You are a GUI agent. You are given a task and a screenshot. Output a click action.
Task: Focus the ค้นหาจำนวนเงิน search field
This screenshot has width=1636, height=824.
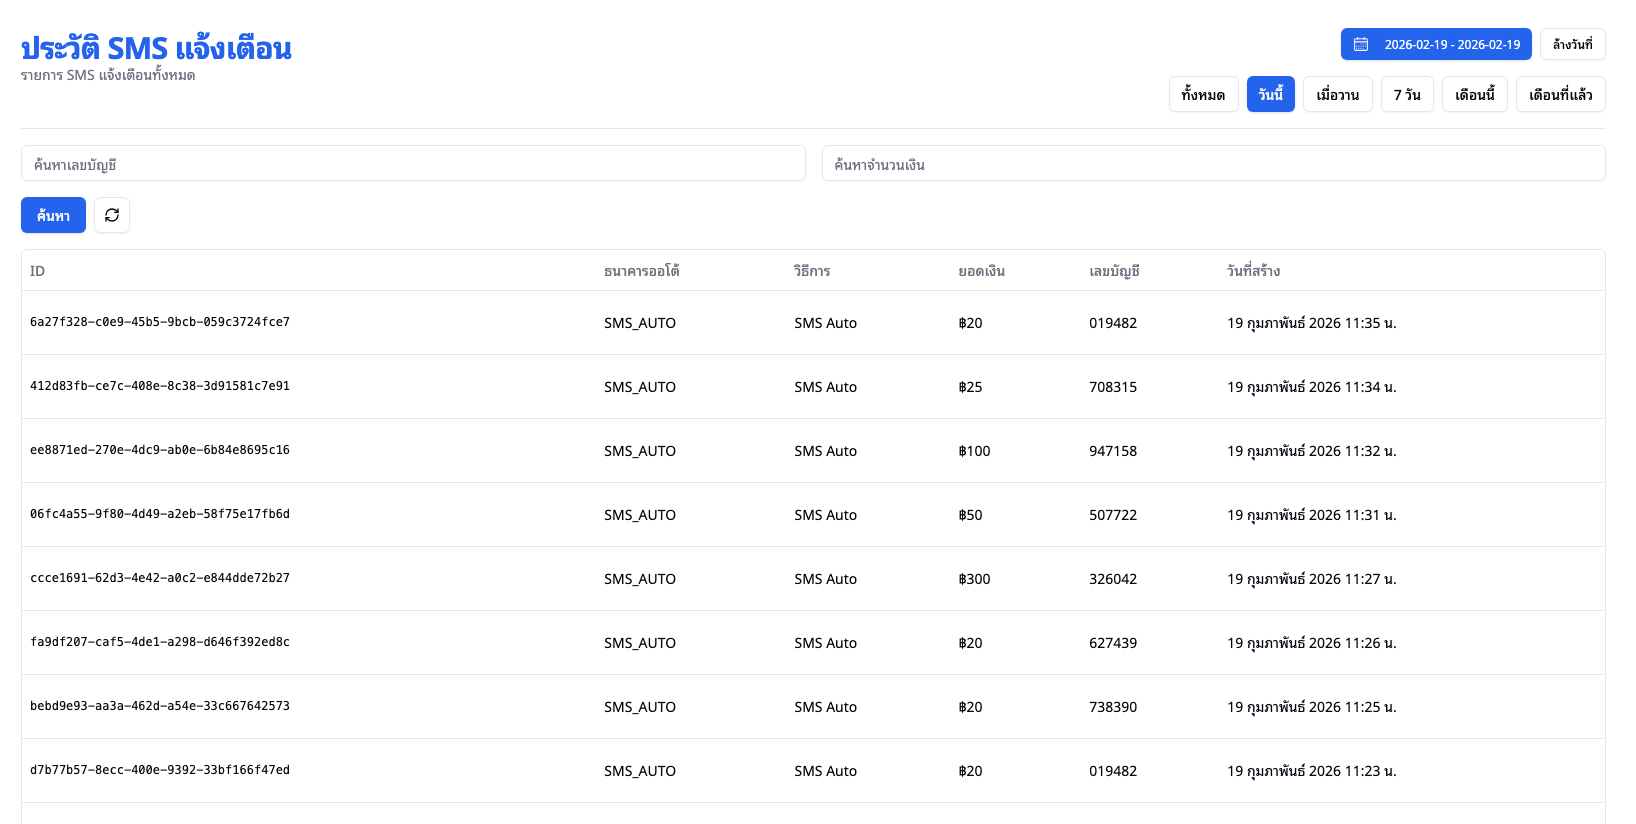pos(1213,164)
